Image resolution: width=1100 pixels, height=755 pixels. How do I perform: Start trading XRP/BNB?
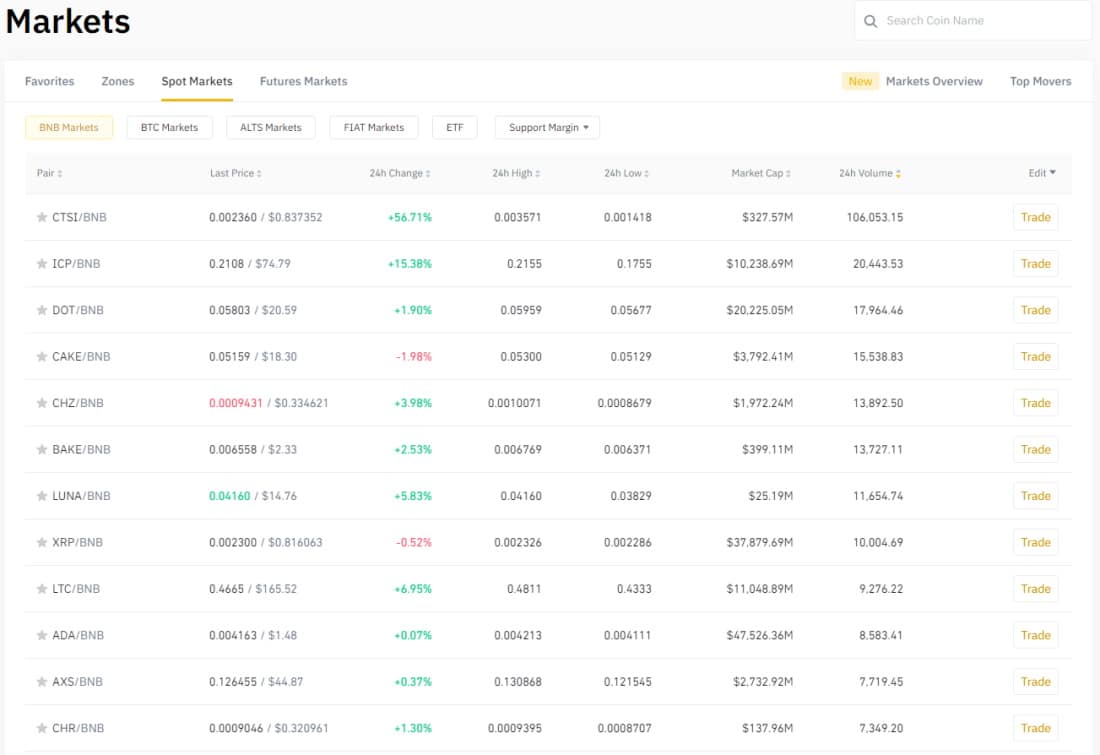pyautogui.click(x=1035, y=542)
